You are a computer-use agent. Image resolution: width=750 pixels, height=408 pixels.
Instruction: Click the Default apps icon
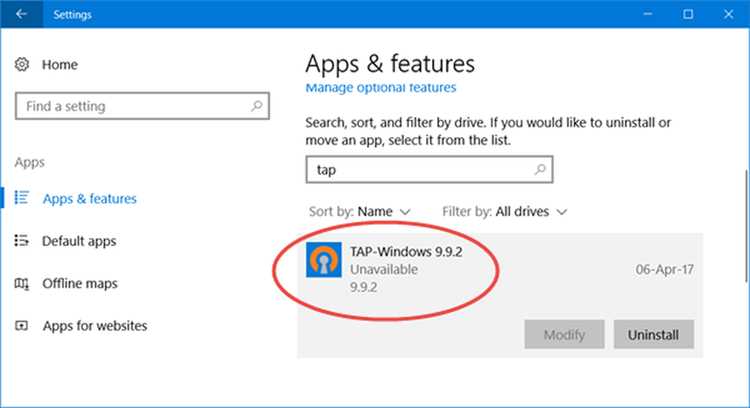tap(22, 240)
